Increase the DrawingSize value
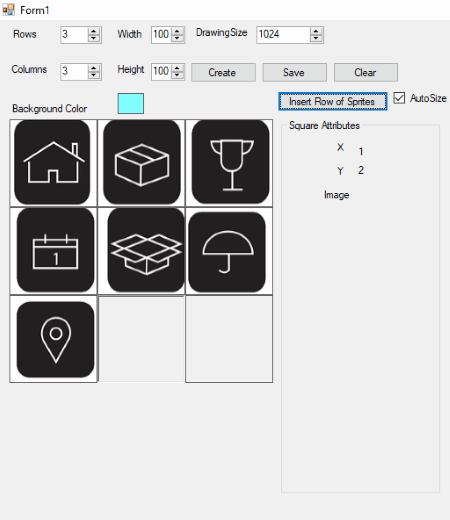The image size is (450, 520). 316,31
